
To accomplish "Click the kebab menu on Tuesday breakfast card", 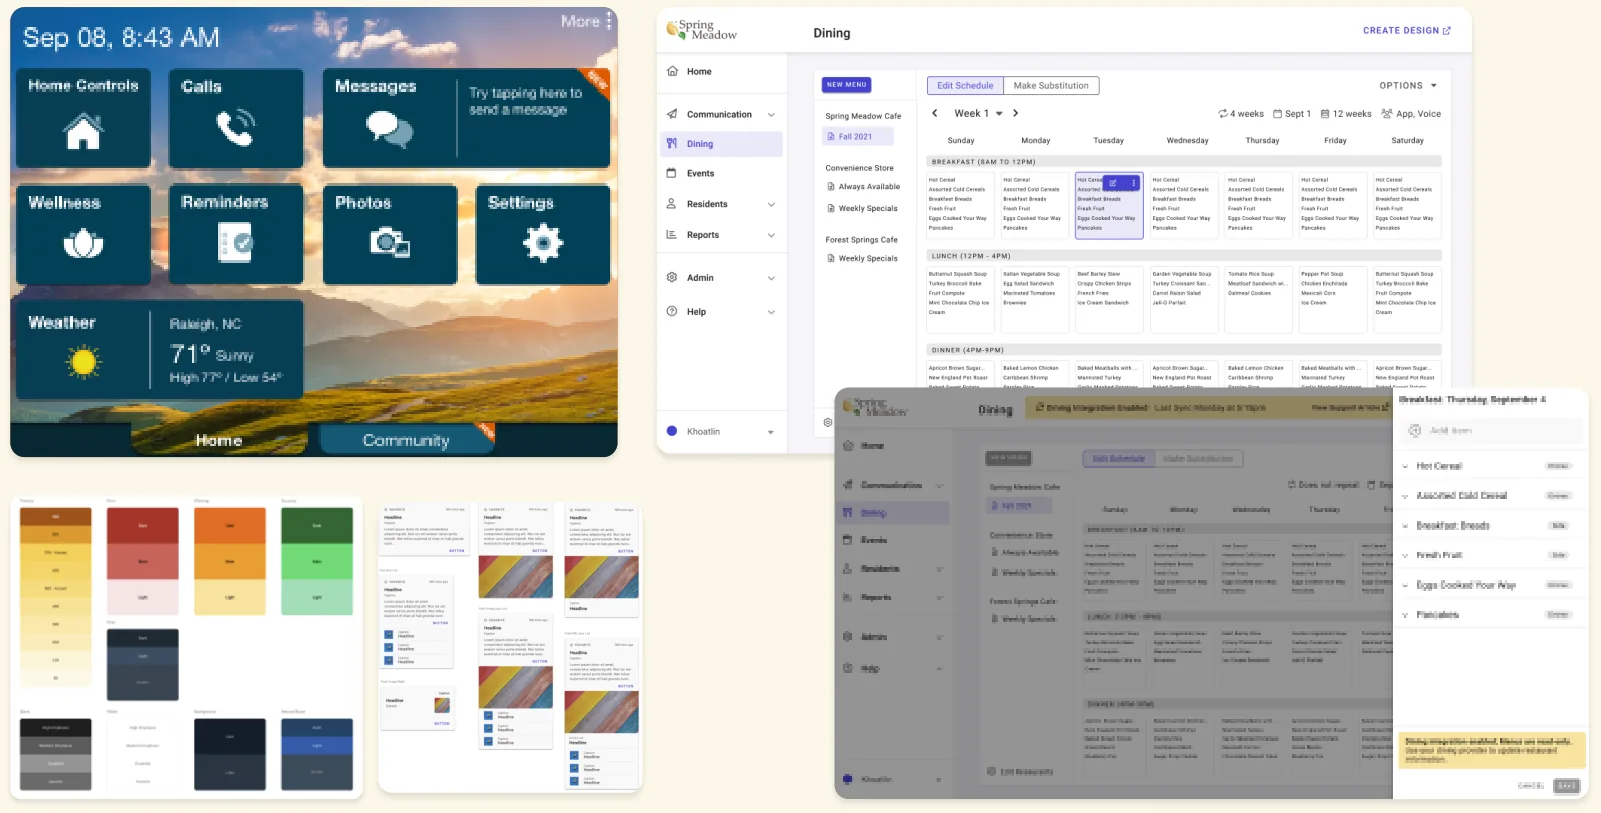I will click(1134, 183).
